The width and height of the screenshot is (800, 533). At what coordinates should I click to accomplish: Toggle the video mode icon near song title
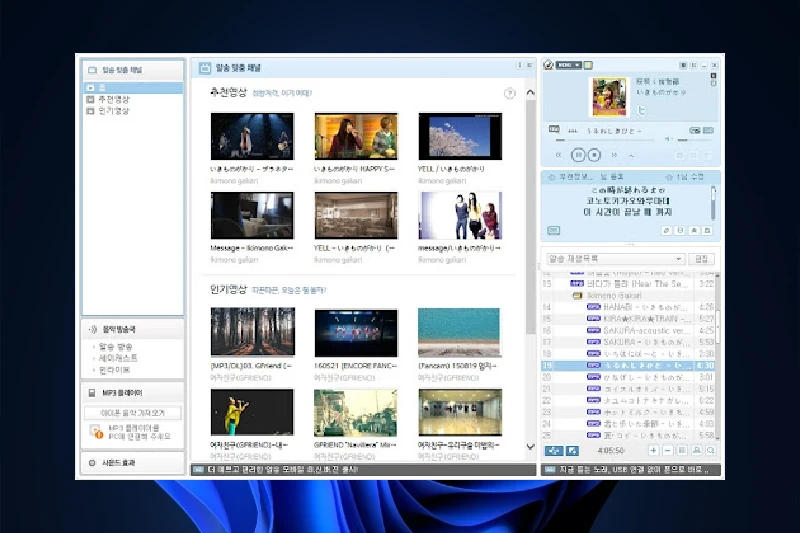point(554,130)
